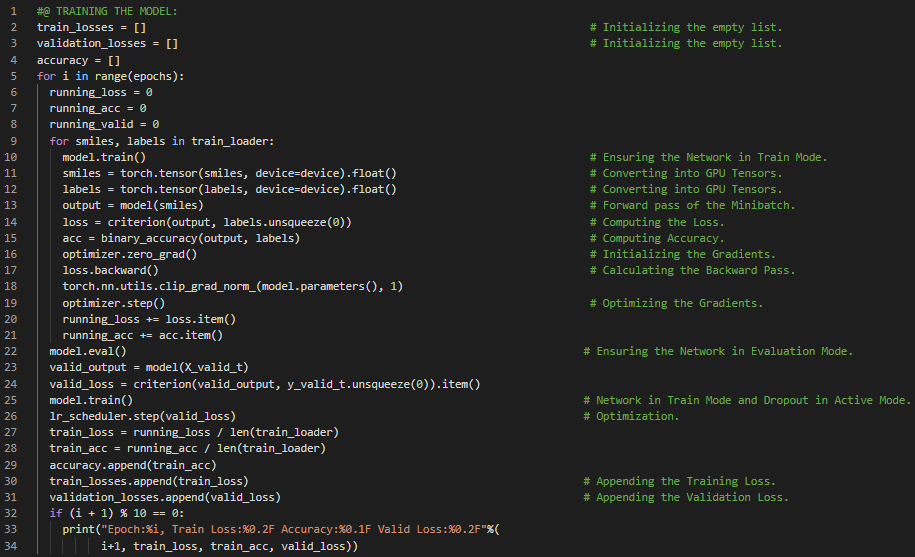The image size is (915, 557).
Task: Click the running_valid = 0 statement
Action: coord(104,124)
